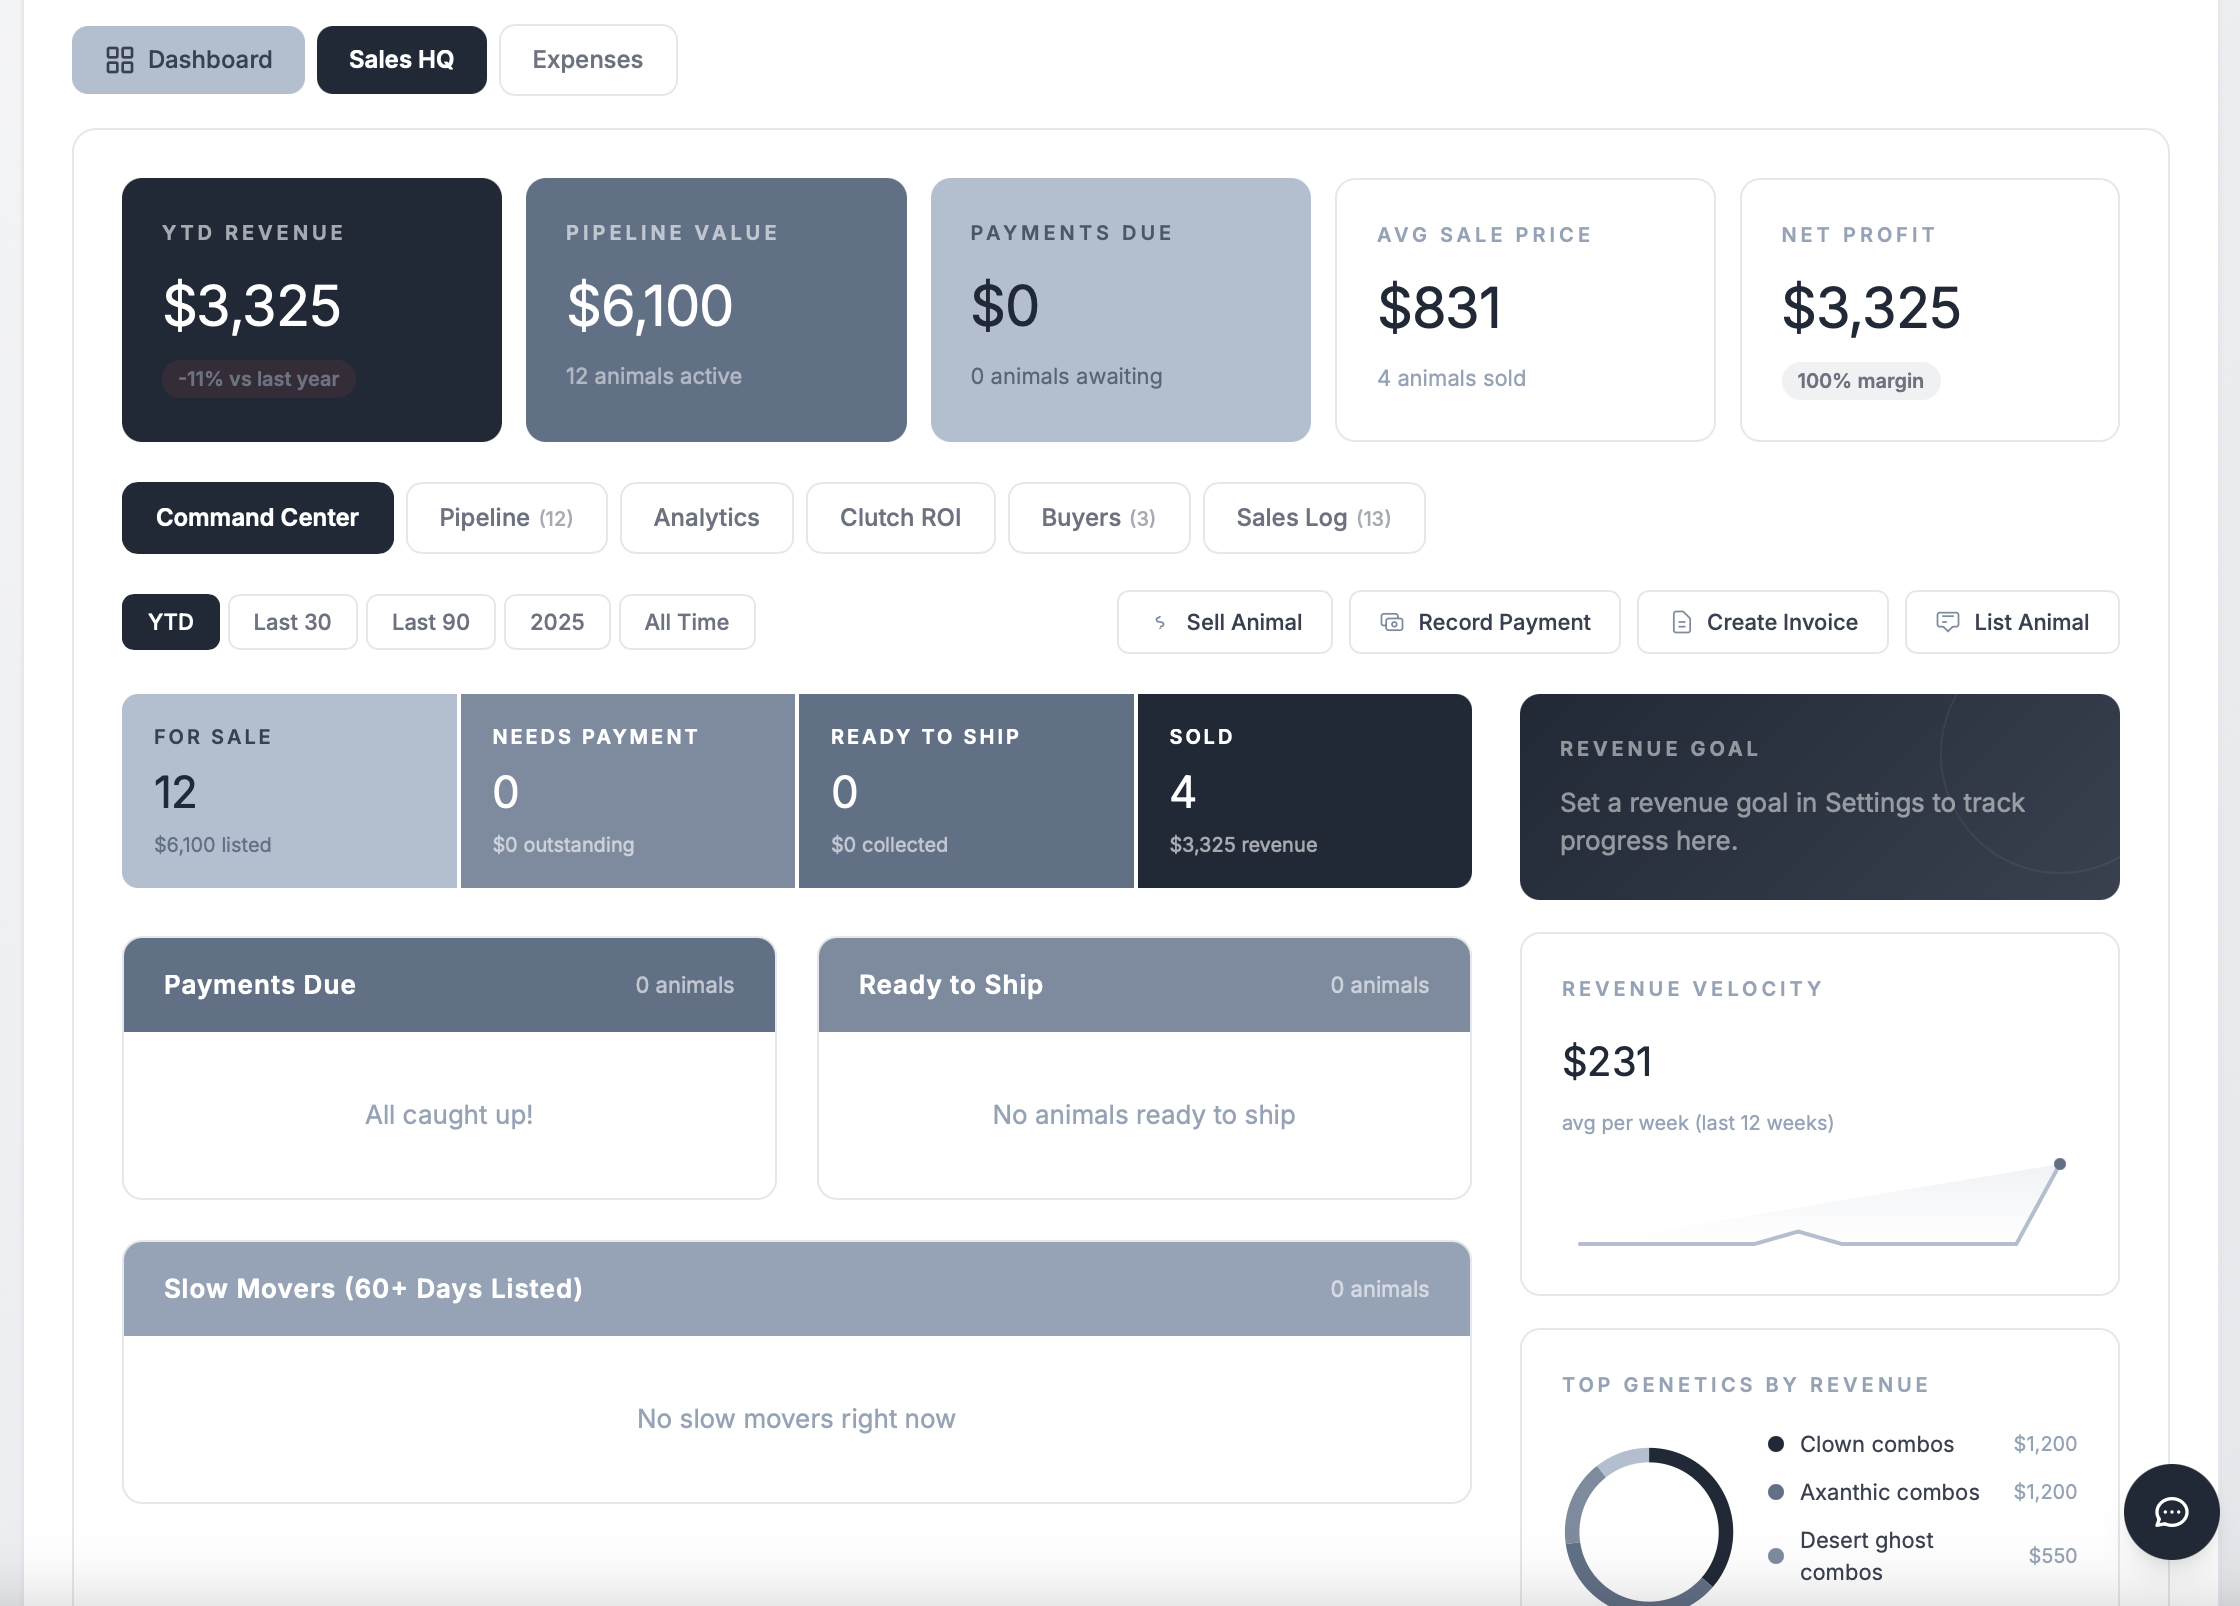The height and width of the screenshot is (1606, 2240).
Task: Click the Desert ghost combos label
Action: click(1867, 1556)
